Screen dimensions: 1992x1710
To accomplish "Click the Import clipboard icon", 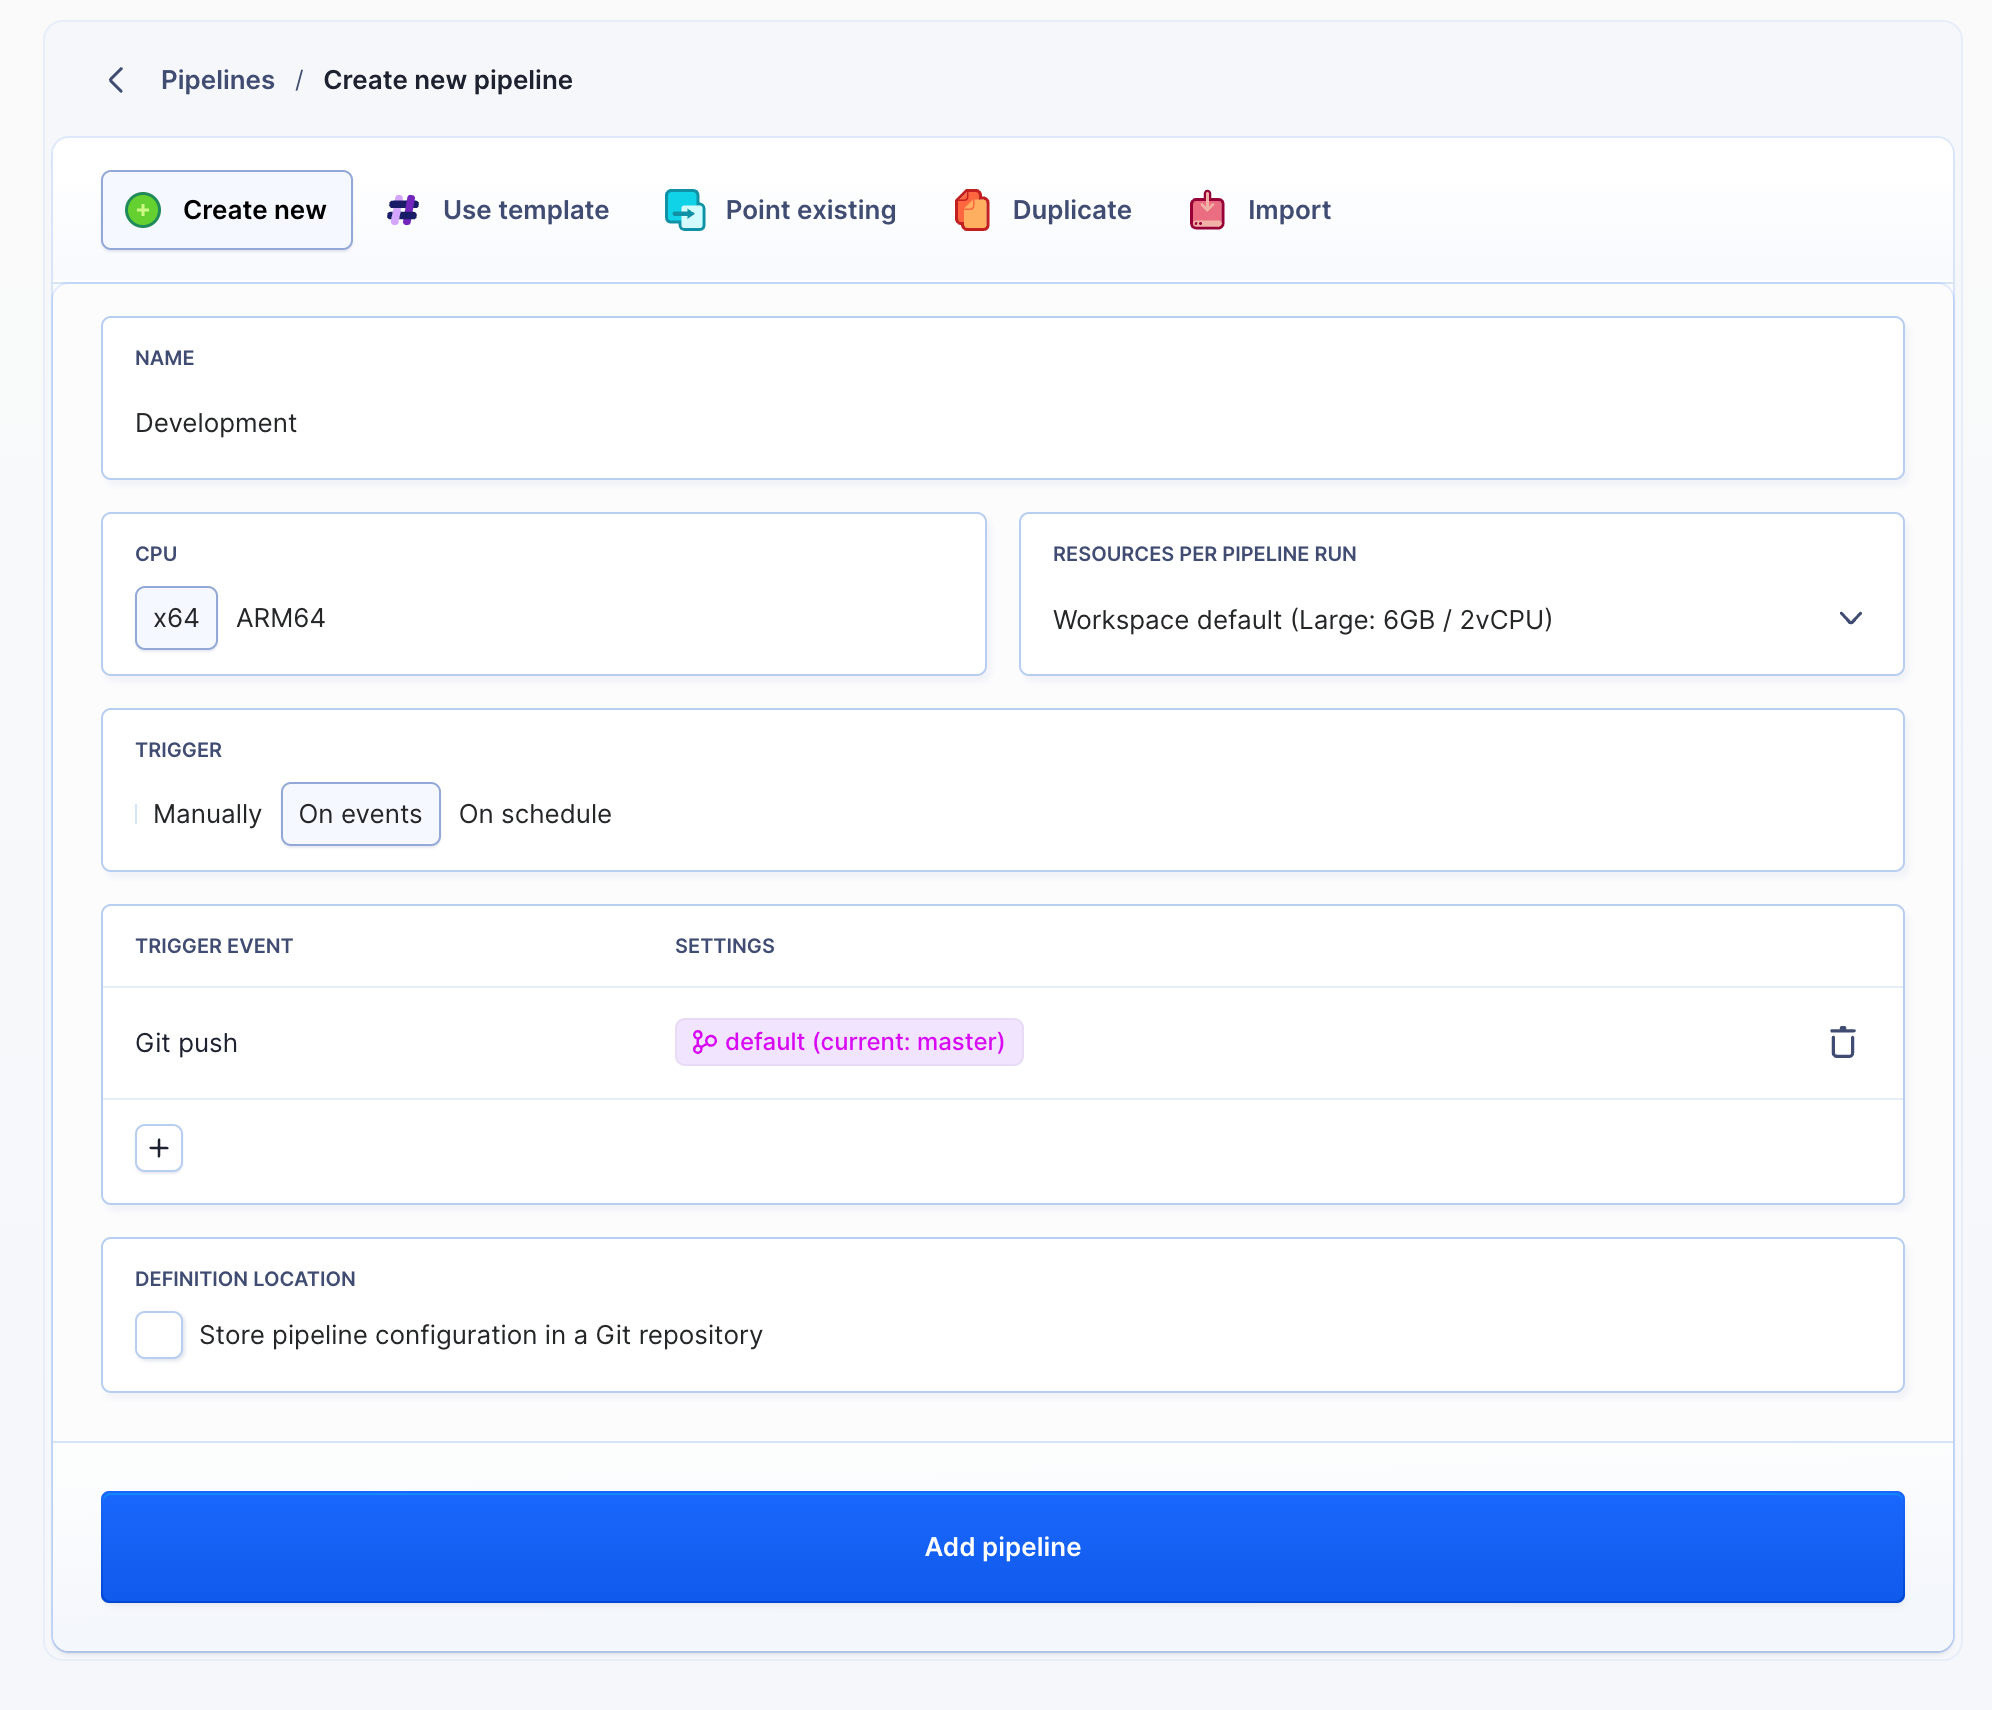I will coord(1208,210).
